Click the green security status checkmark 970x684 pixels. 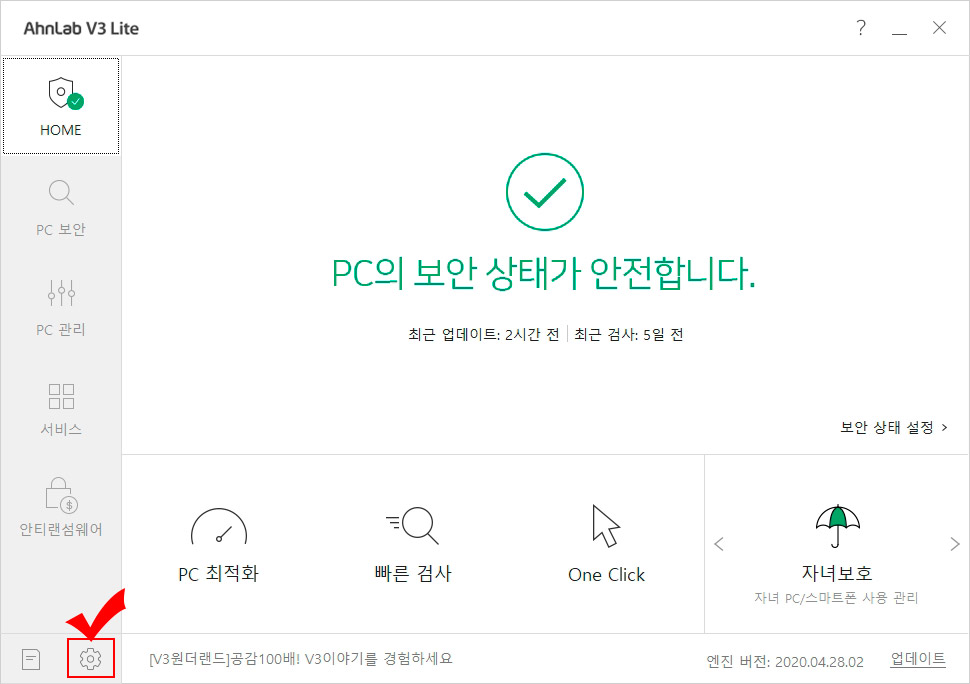(544, 192)
